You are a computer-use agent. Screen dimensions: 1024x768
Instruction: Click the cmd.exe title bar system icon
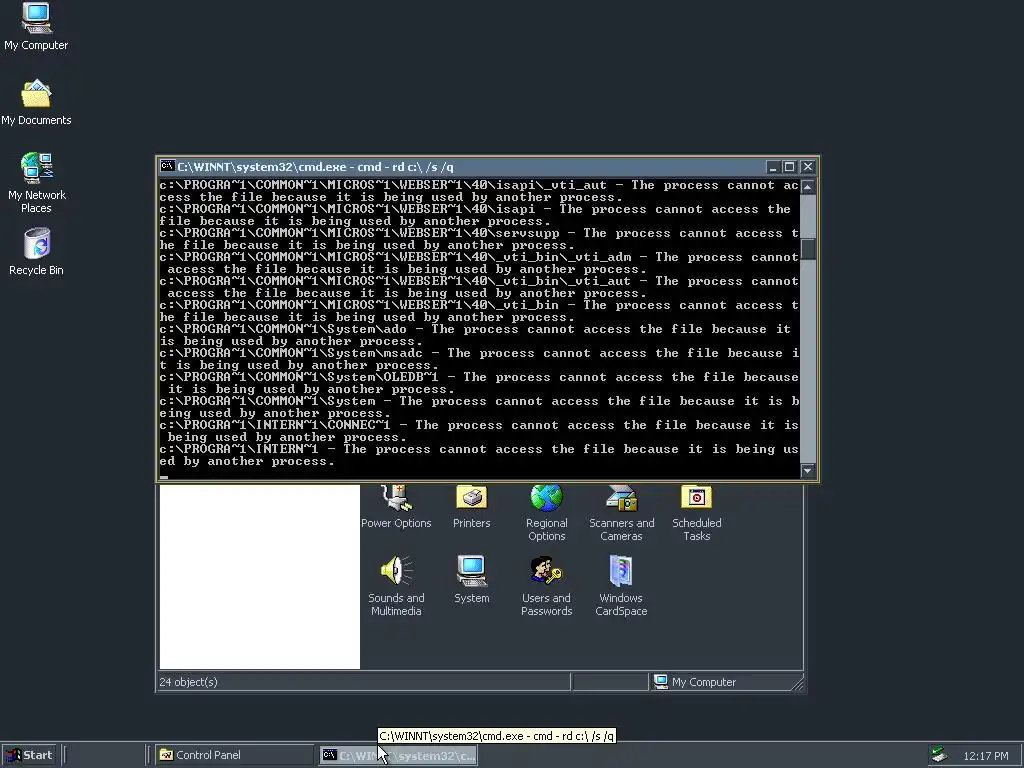tap(167, 167)
